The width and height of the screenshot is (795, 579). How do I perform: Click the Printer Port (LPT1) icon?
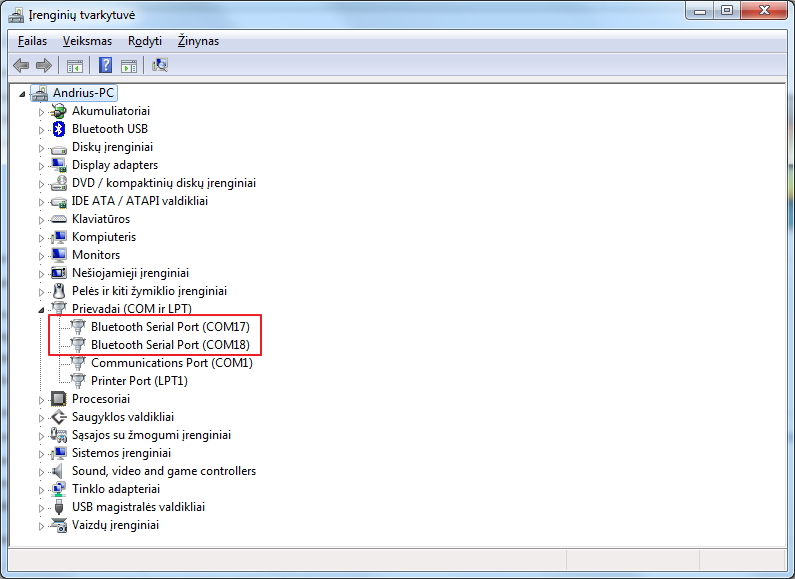pos(78,381)
